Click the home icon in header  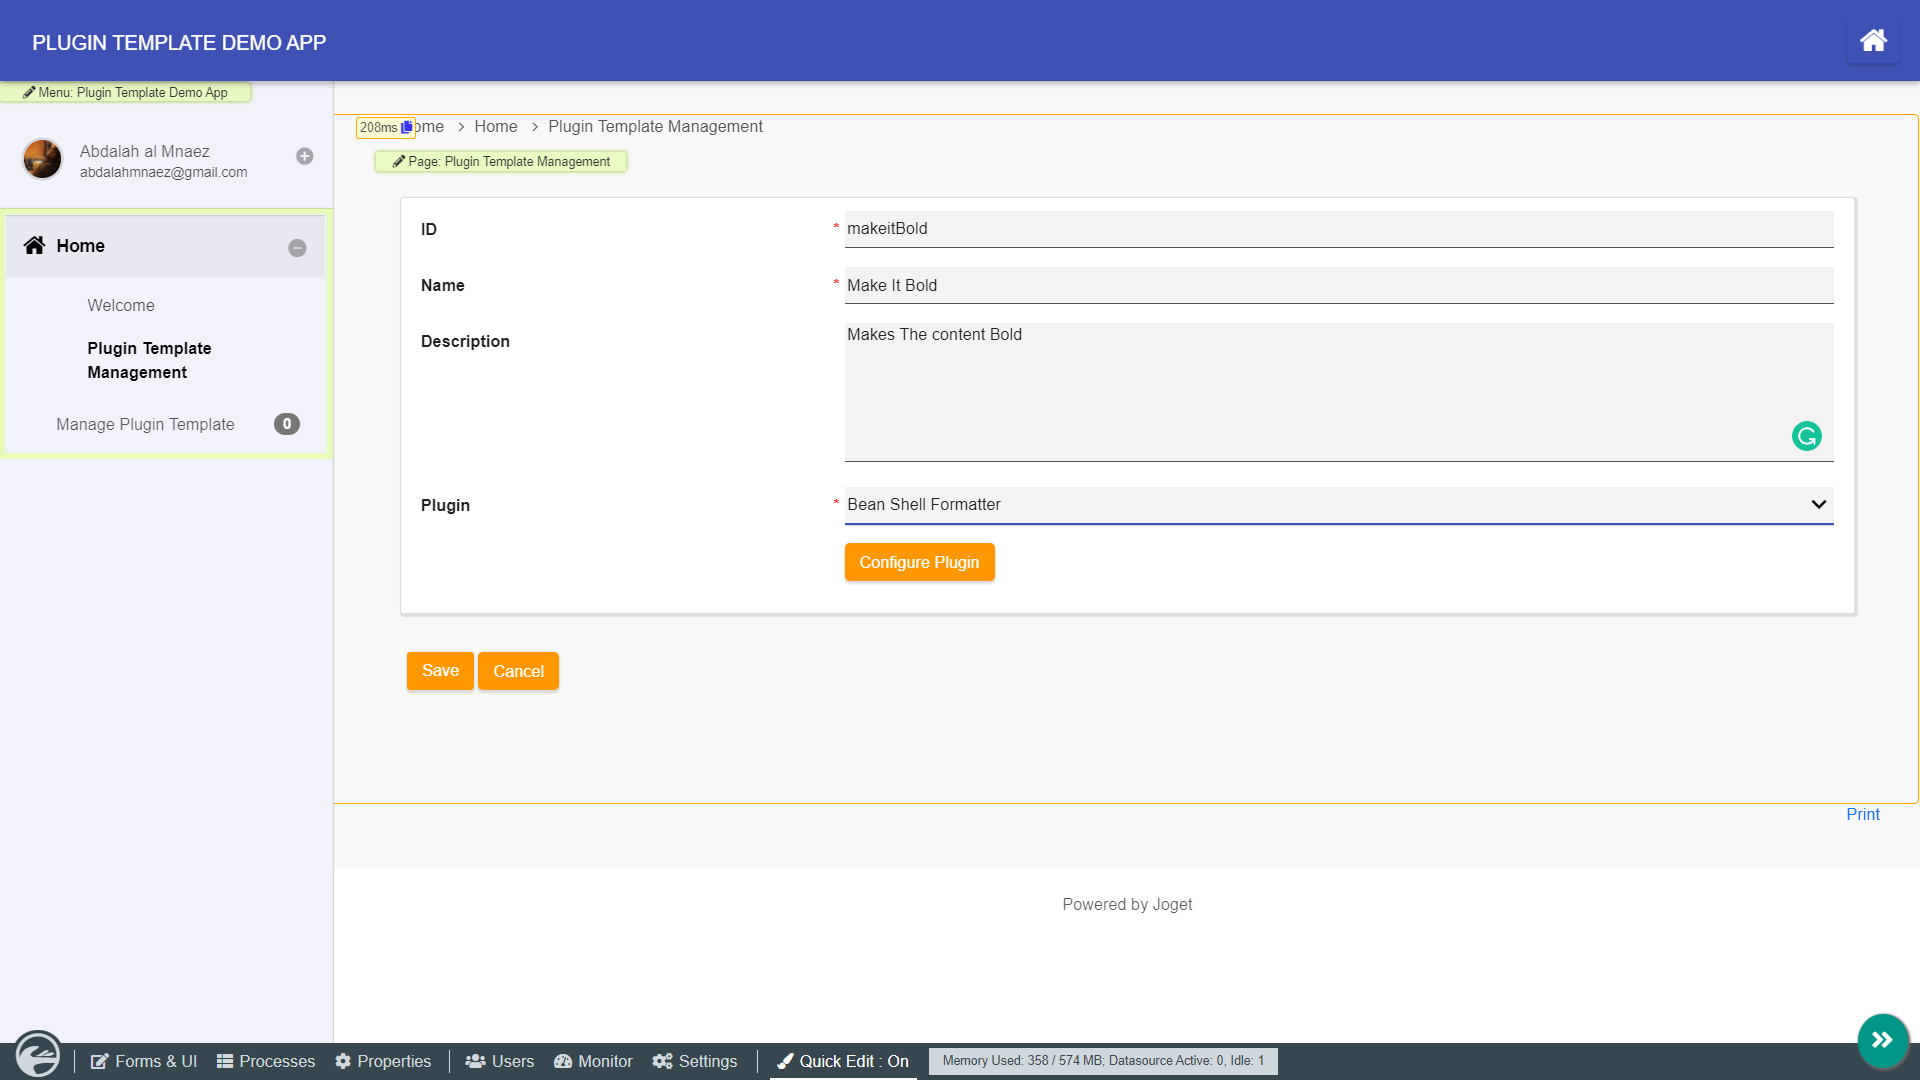(1873, 41)
